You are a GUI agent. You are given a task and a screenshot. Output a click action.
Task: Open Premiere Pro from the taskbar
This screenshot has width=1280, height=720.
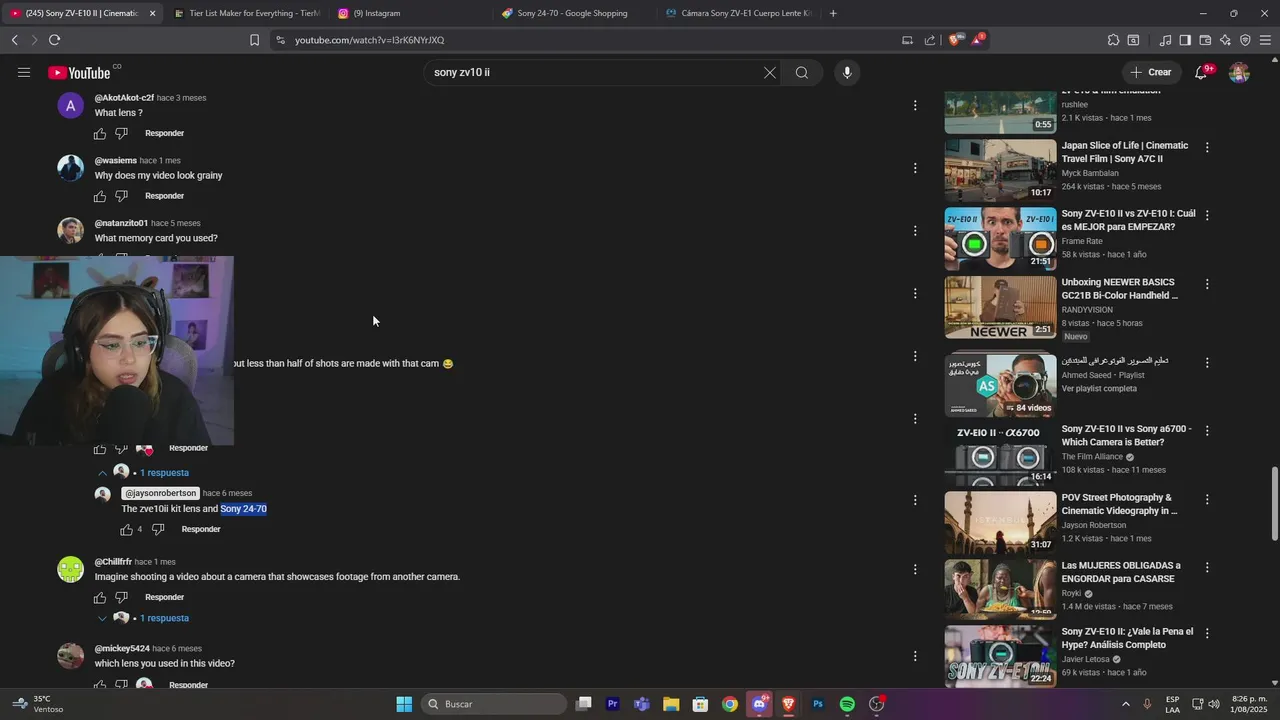(x=613, y=704)
